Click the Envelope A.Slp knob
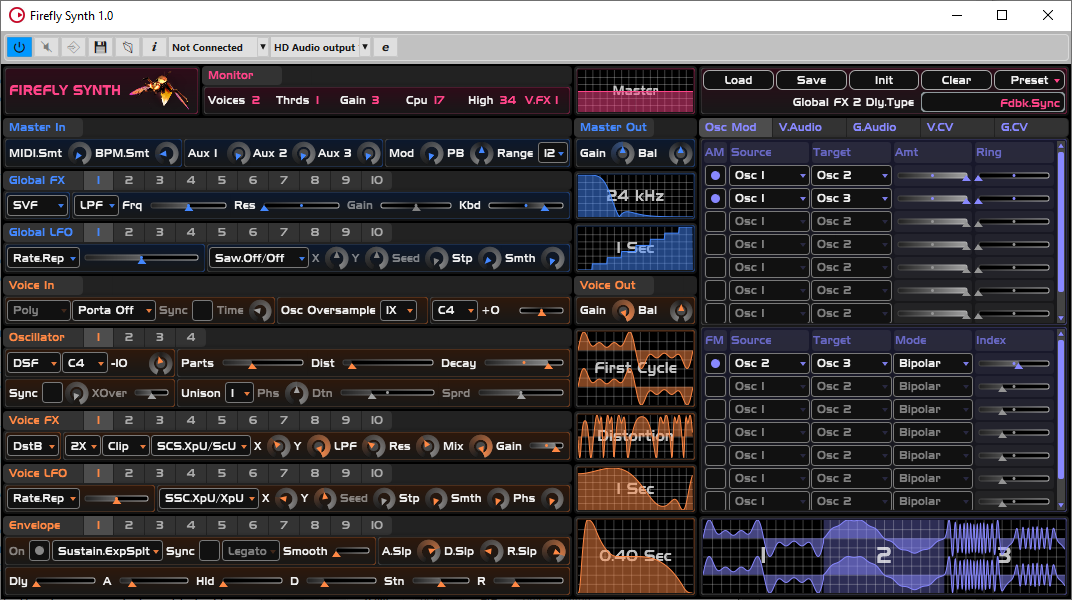Image resolution: width=1072 pixels, height=600 pixels. (x=429, y=551)
